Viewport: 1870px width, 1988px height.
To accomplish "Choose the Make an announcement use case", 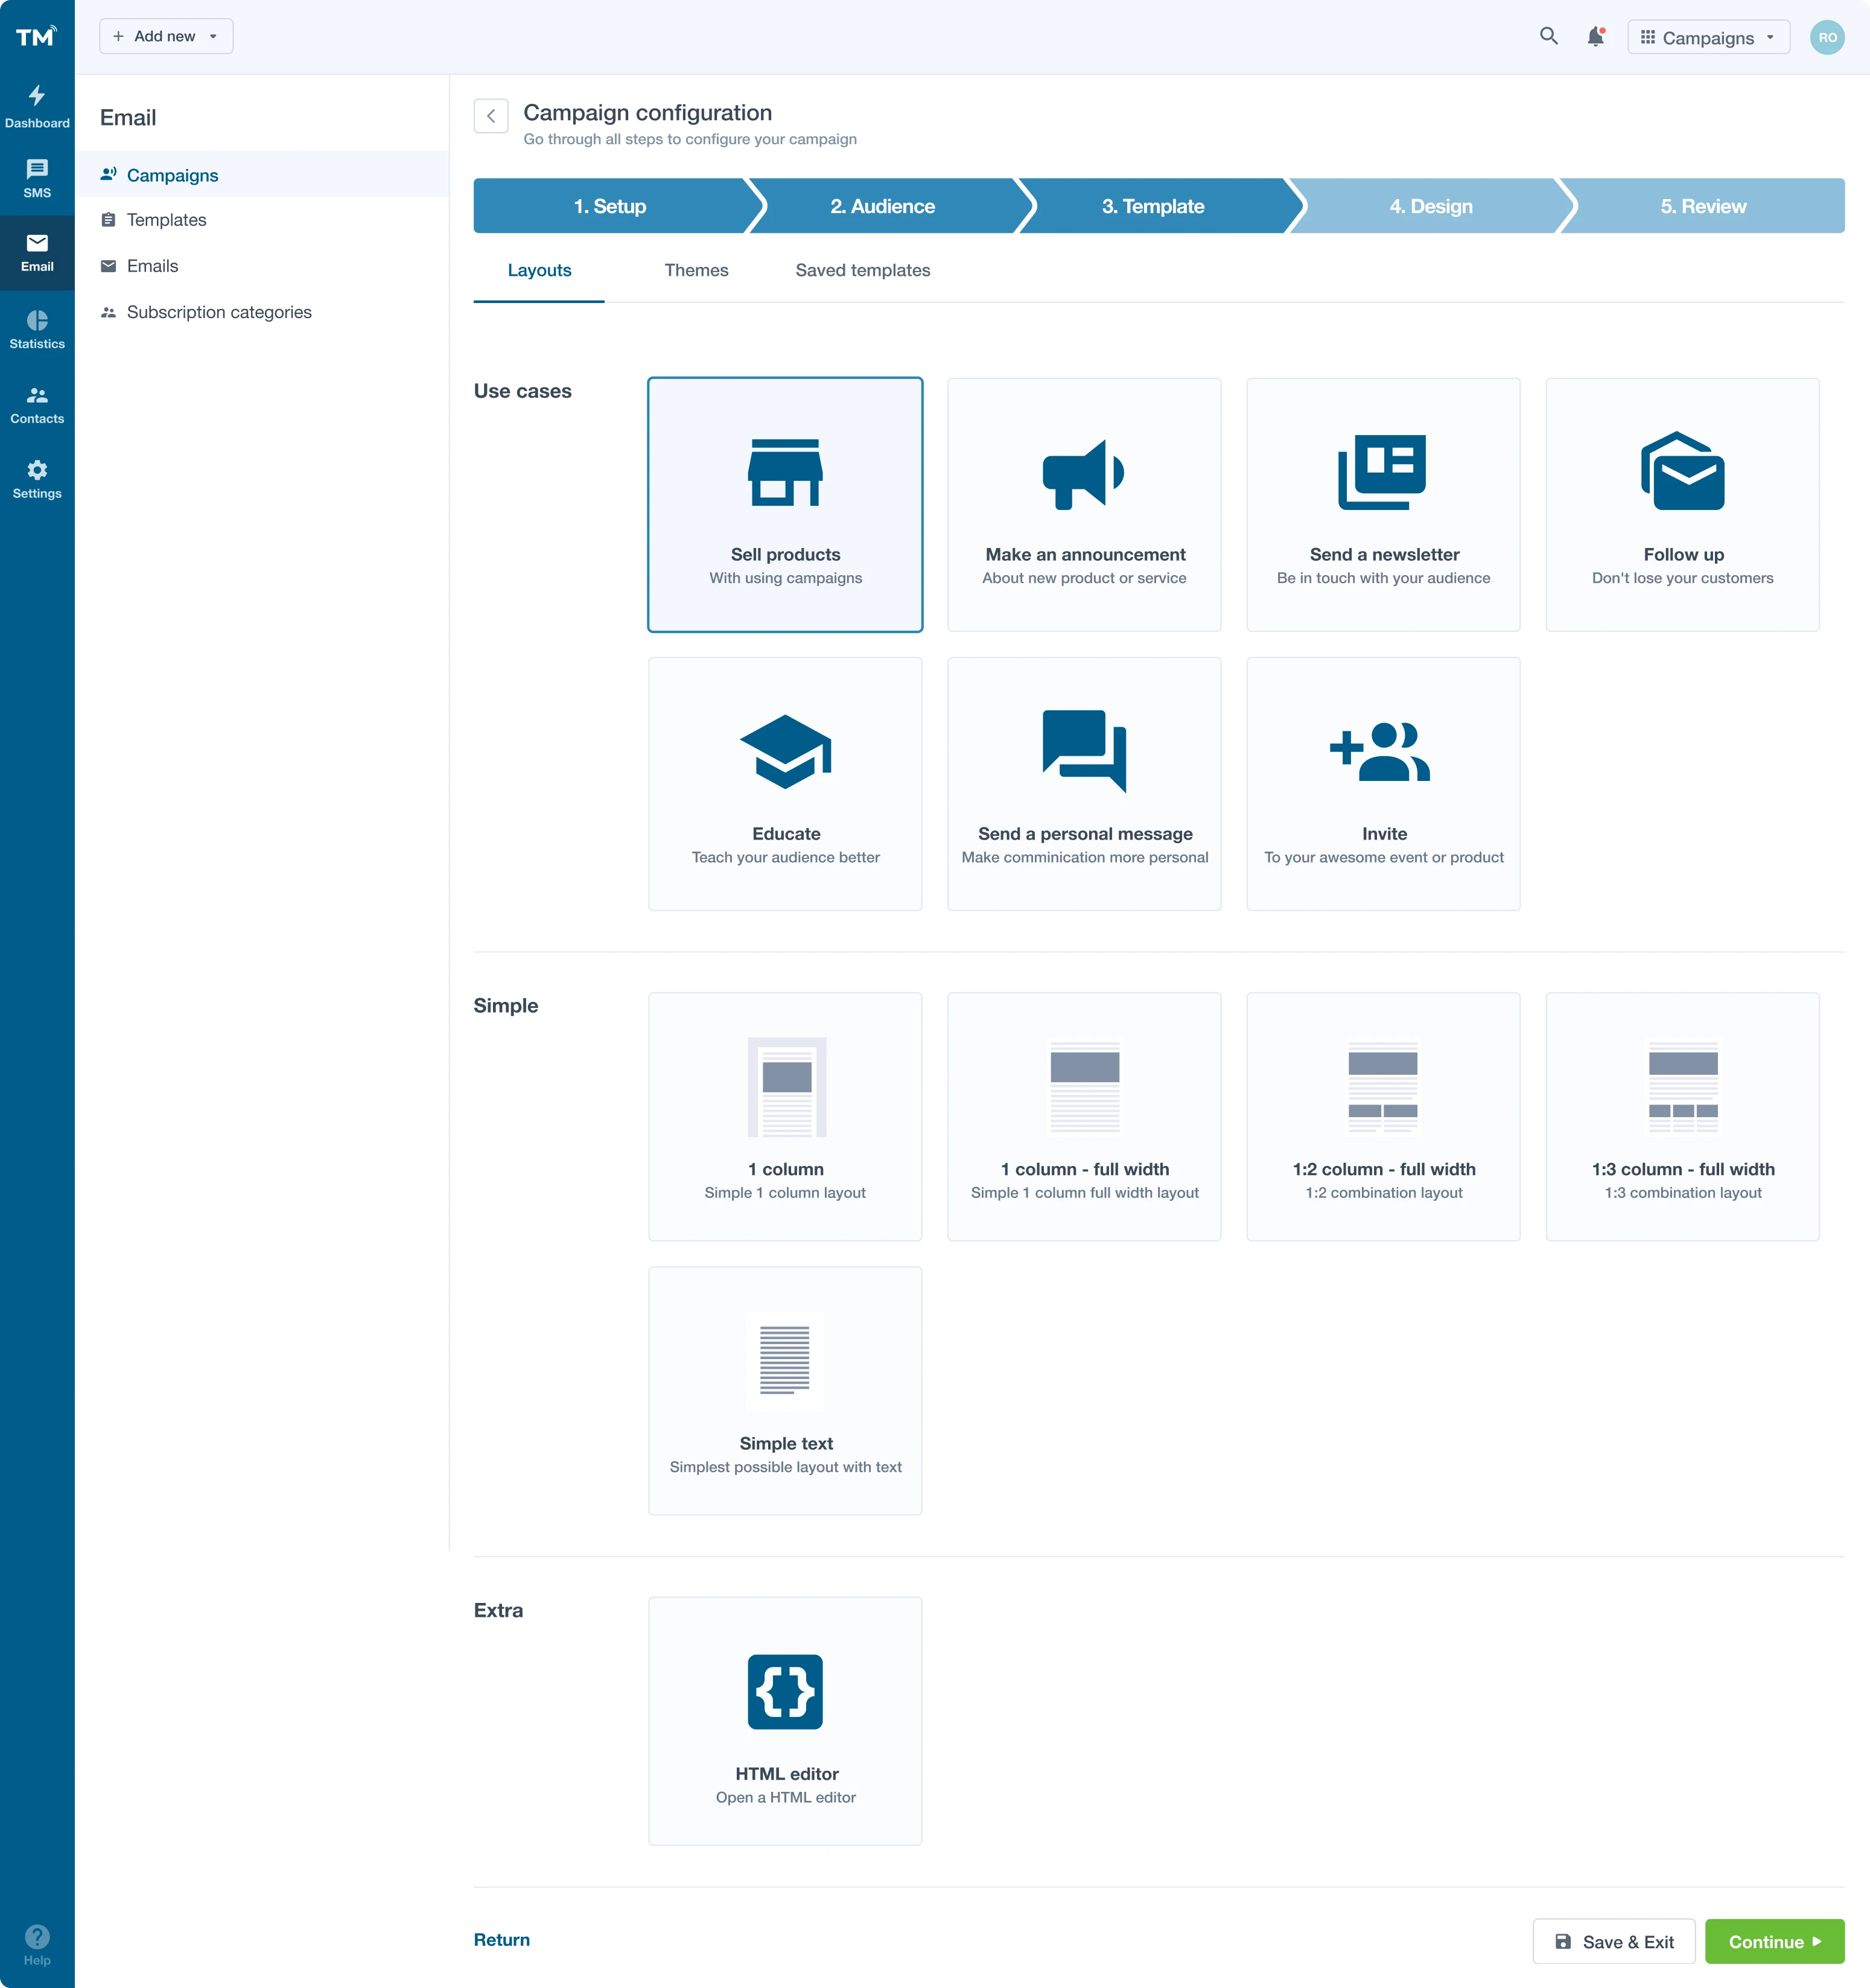I will tap(1084, 504).
